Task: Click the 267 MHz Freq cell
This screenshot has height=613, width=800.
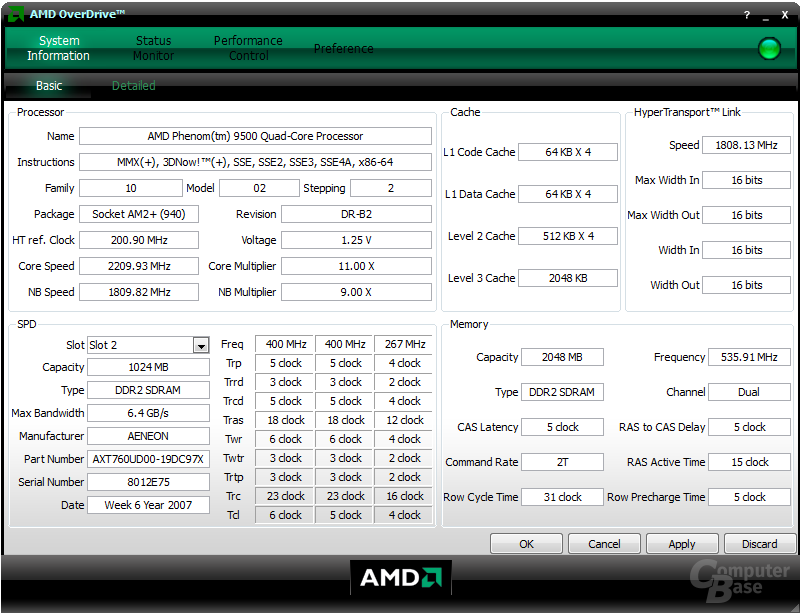Action: (x=404, y=345)
